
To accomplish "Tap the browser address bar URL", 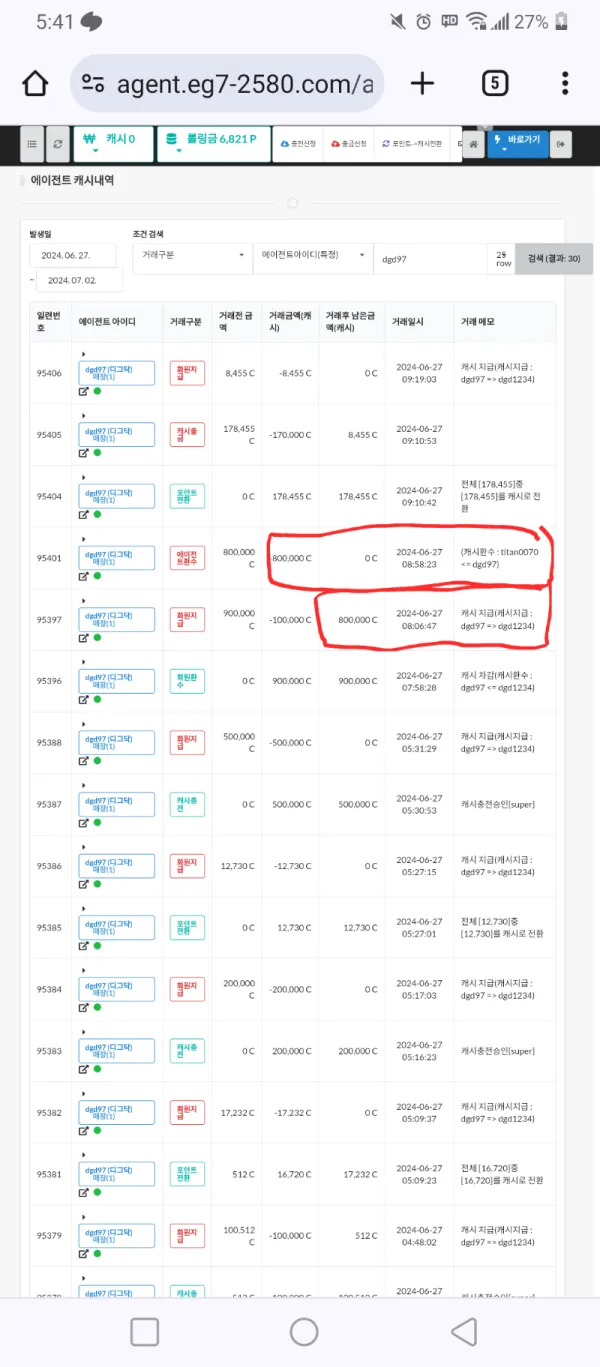I will (244, 84).
